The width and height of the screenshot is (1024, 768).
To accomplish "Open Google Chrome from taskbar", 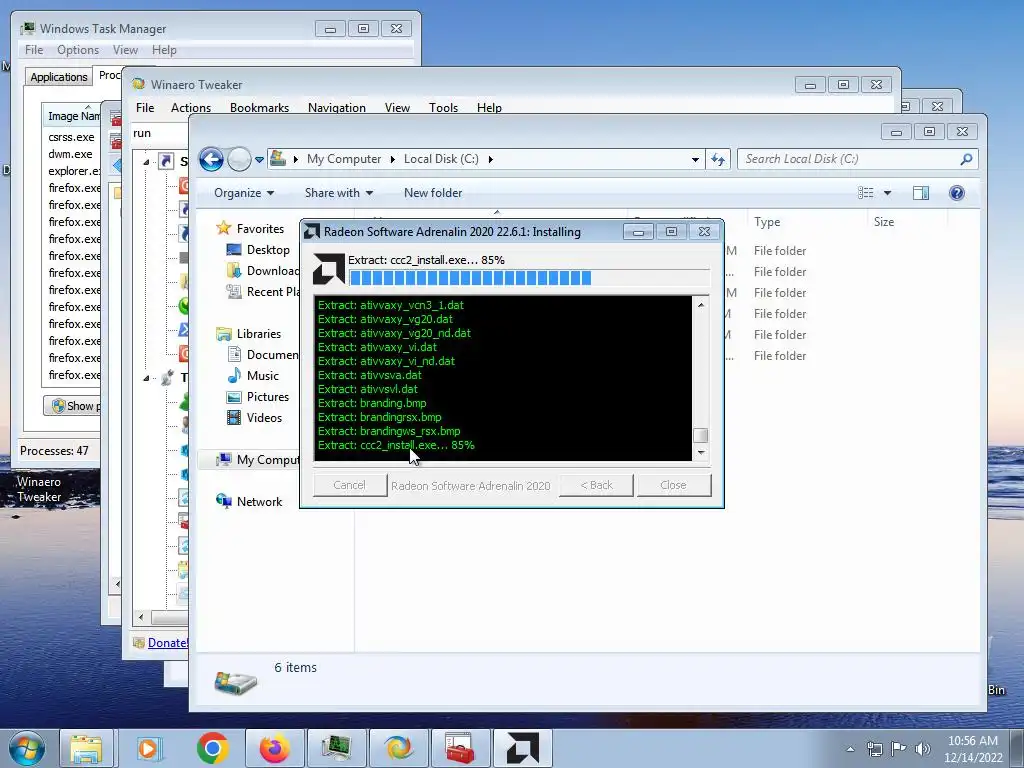I will click(x=212, y=748).
